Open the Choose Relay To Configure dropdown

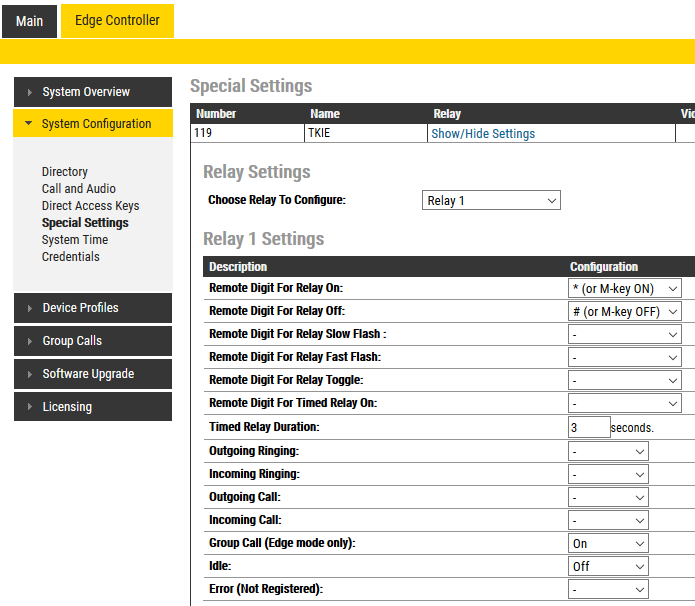click(x=491, y=201)
